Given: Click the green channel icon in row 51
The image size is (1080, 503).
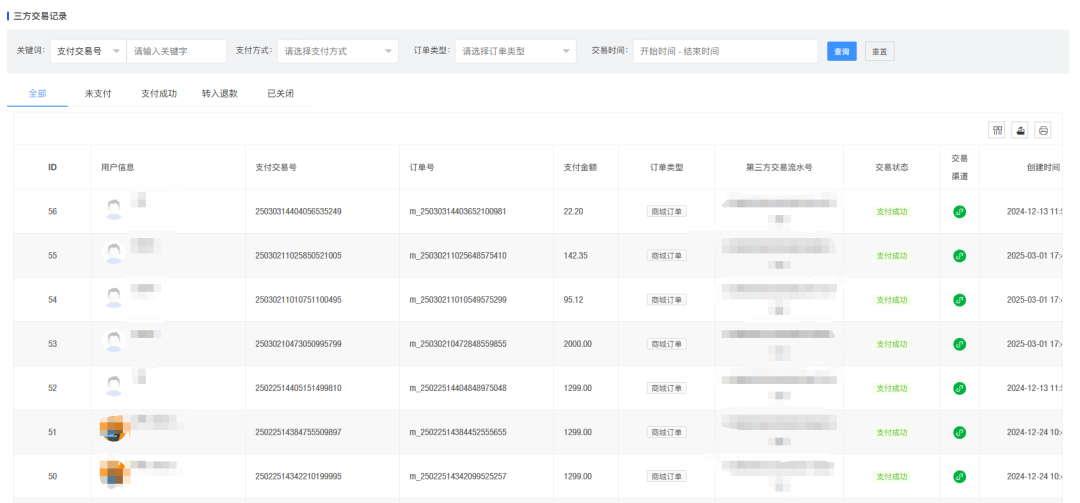Looking at the screenshot, I should point(959,432).
